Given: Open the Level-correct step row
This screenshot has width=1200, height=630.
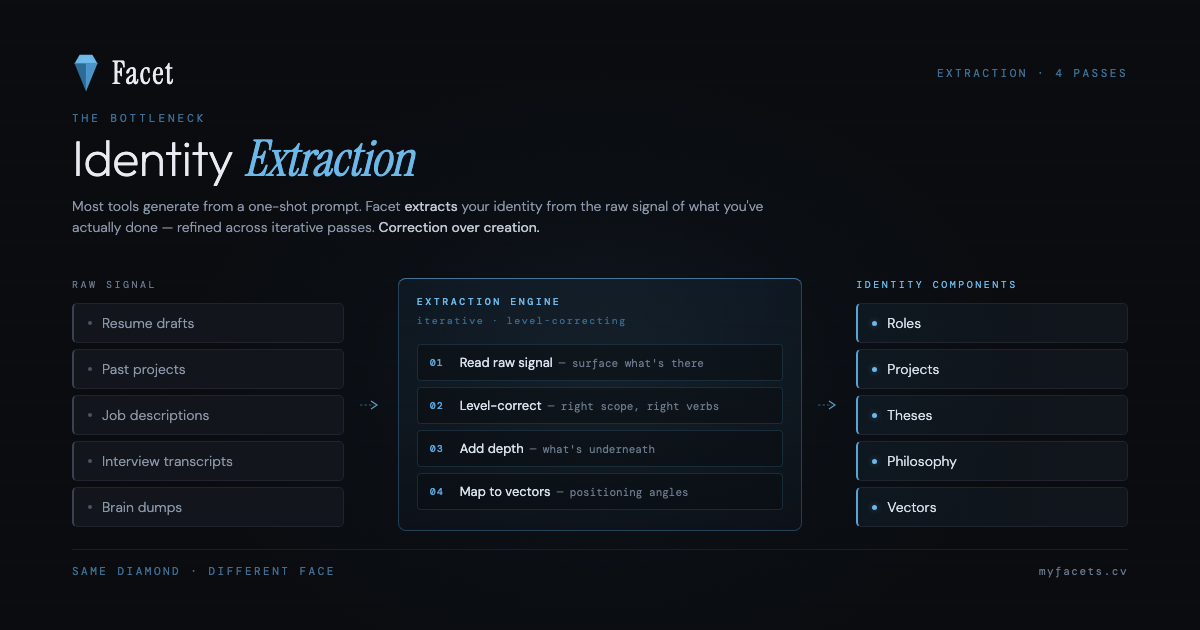Looking at the screenshot, I should (600, 406).
